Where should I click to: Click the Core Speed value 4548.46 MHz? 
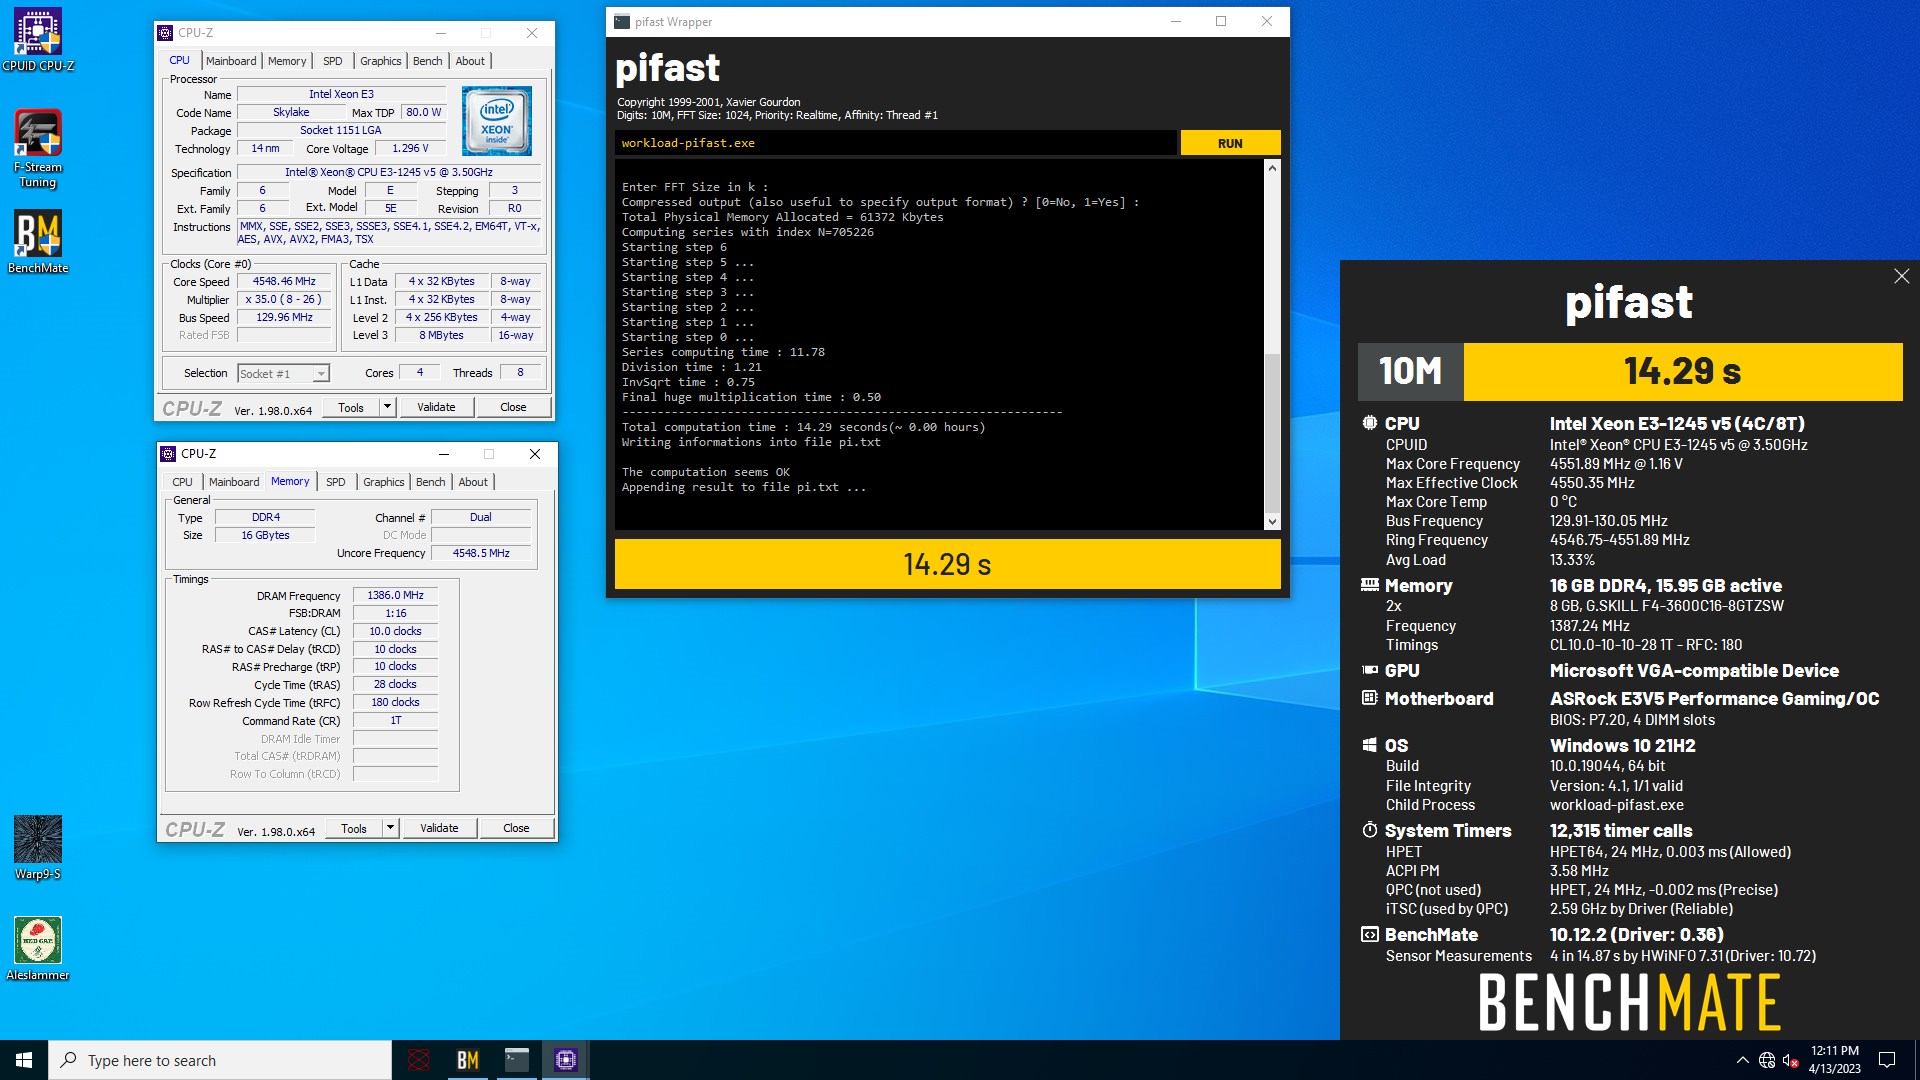click(284, 282)
